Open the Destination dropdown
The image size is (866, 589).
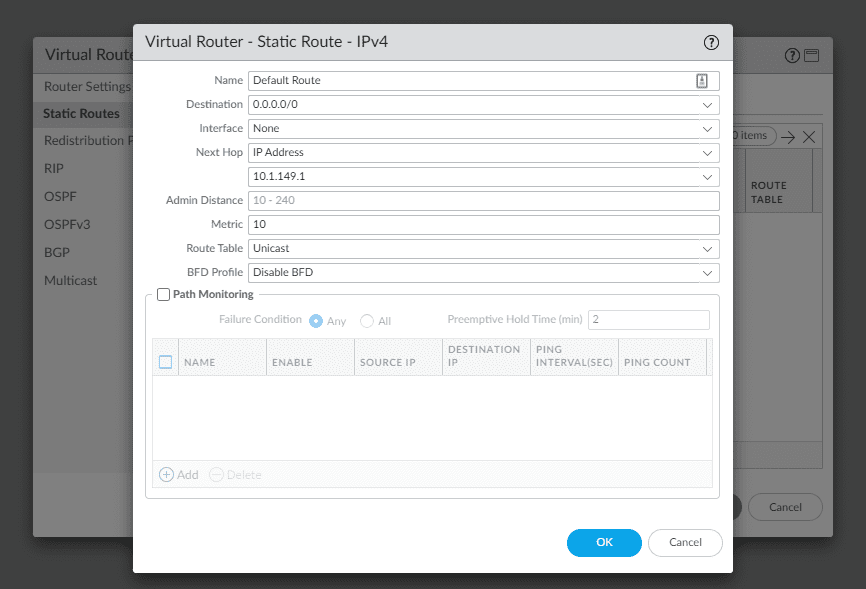click(707, 104)
